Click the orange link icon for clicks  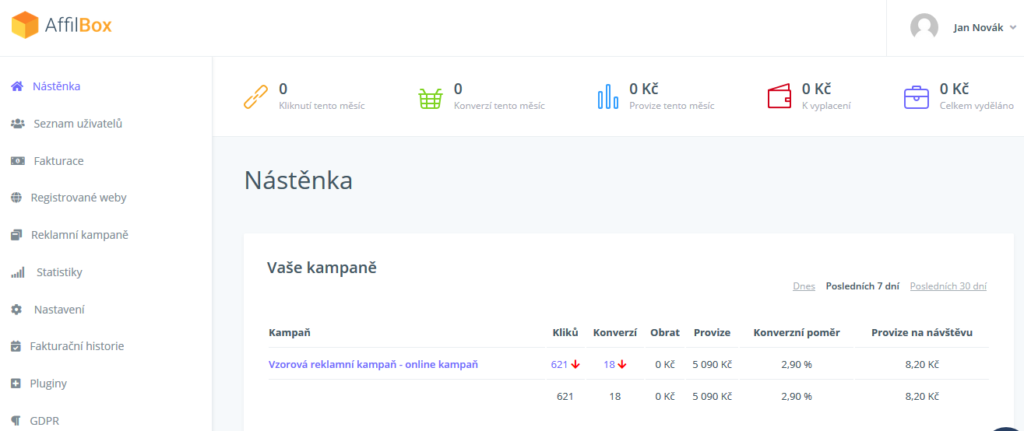click(x=255, y=96)
